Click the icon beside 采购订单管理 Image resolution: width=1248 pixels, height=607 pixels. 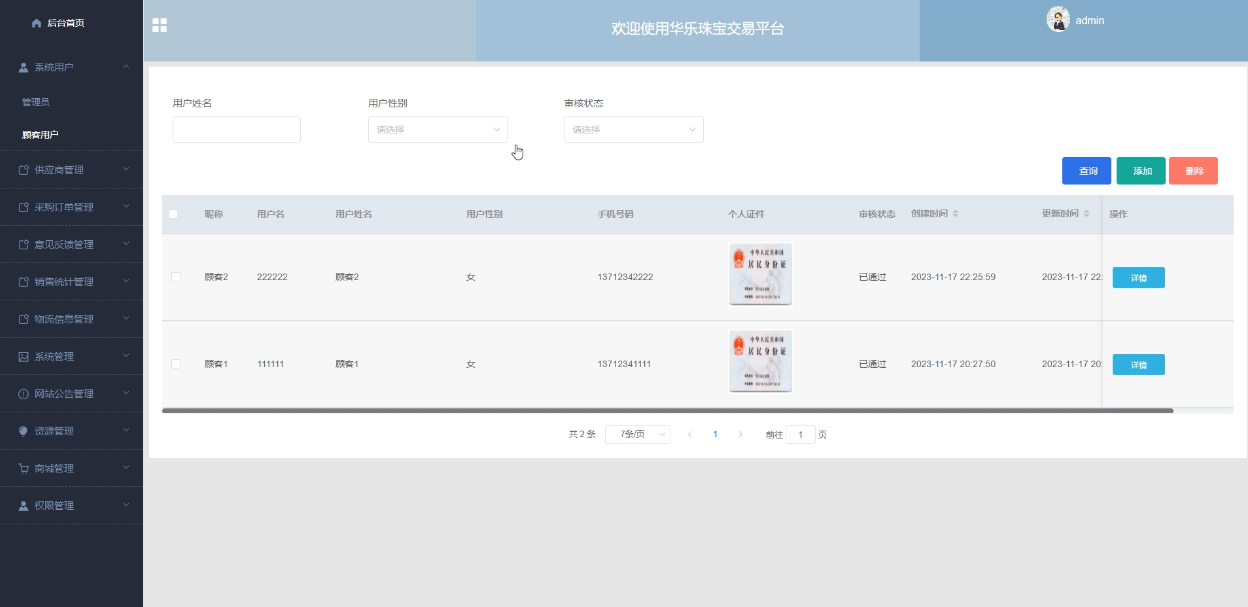pyautogui.click(x=24, y=207)
